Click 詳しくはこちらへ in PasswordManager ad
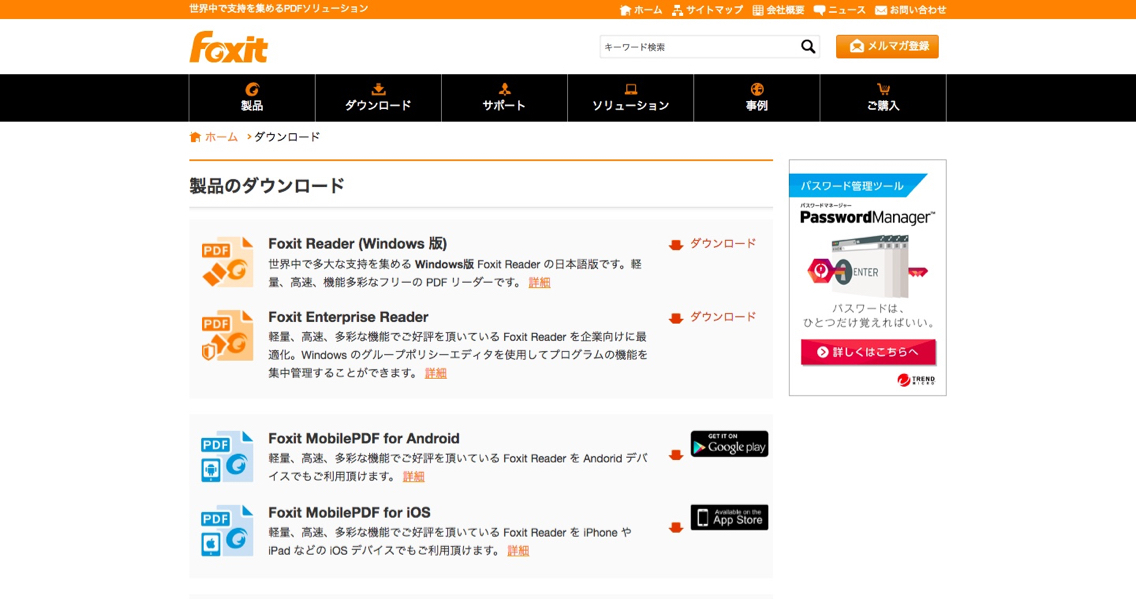This screenshot has height=599, width=1136. [868, 352]
